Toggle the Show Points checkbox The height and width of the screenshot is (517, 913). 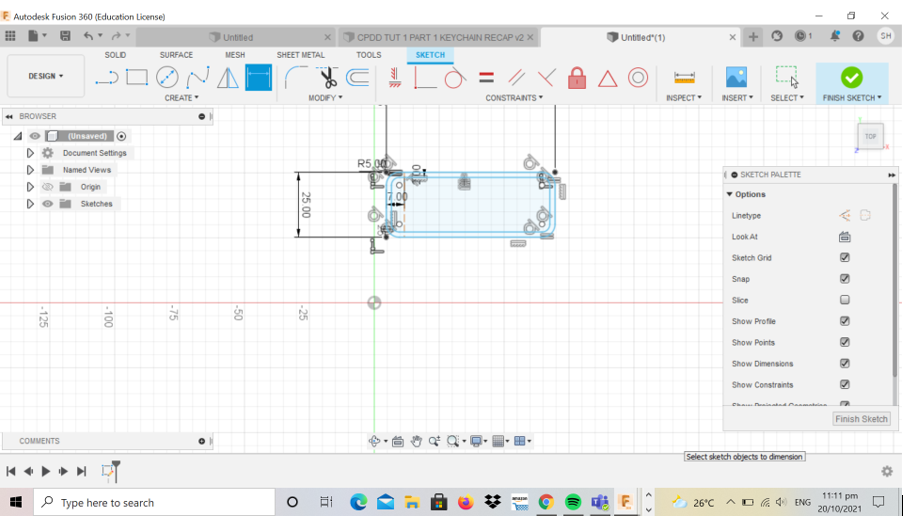pos(845,342)
